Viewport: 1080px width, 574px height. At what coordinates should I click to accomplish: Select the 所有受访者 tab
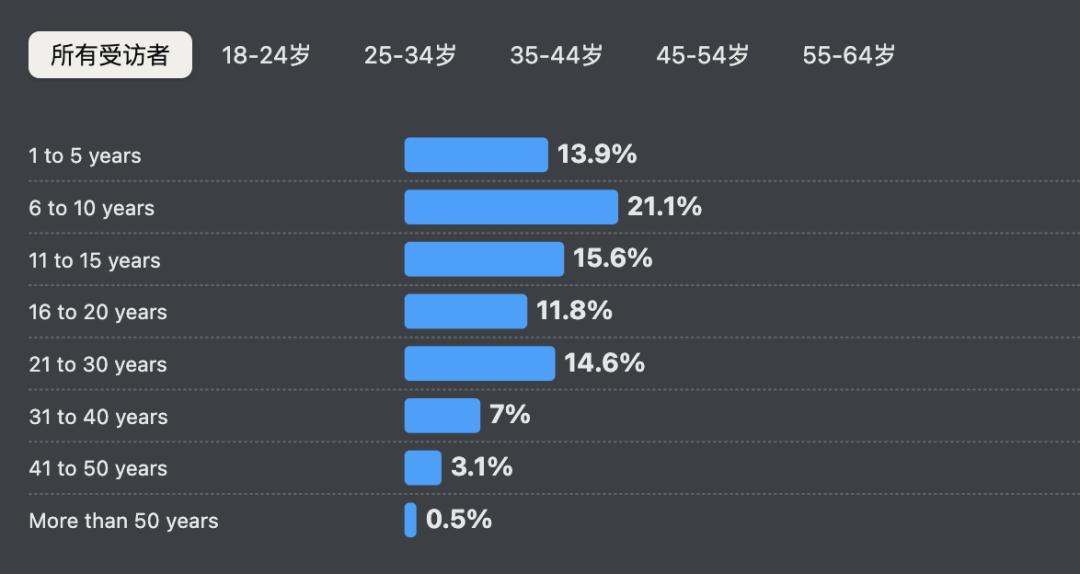pyautogui.click(x=110, y=55)
